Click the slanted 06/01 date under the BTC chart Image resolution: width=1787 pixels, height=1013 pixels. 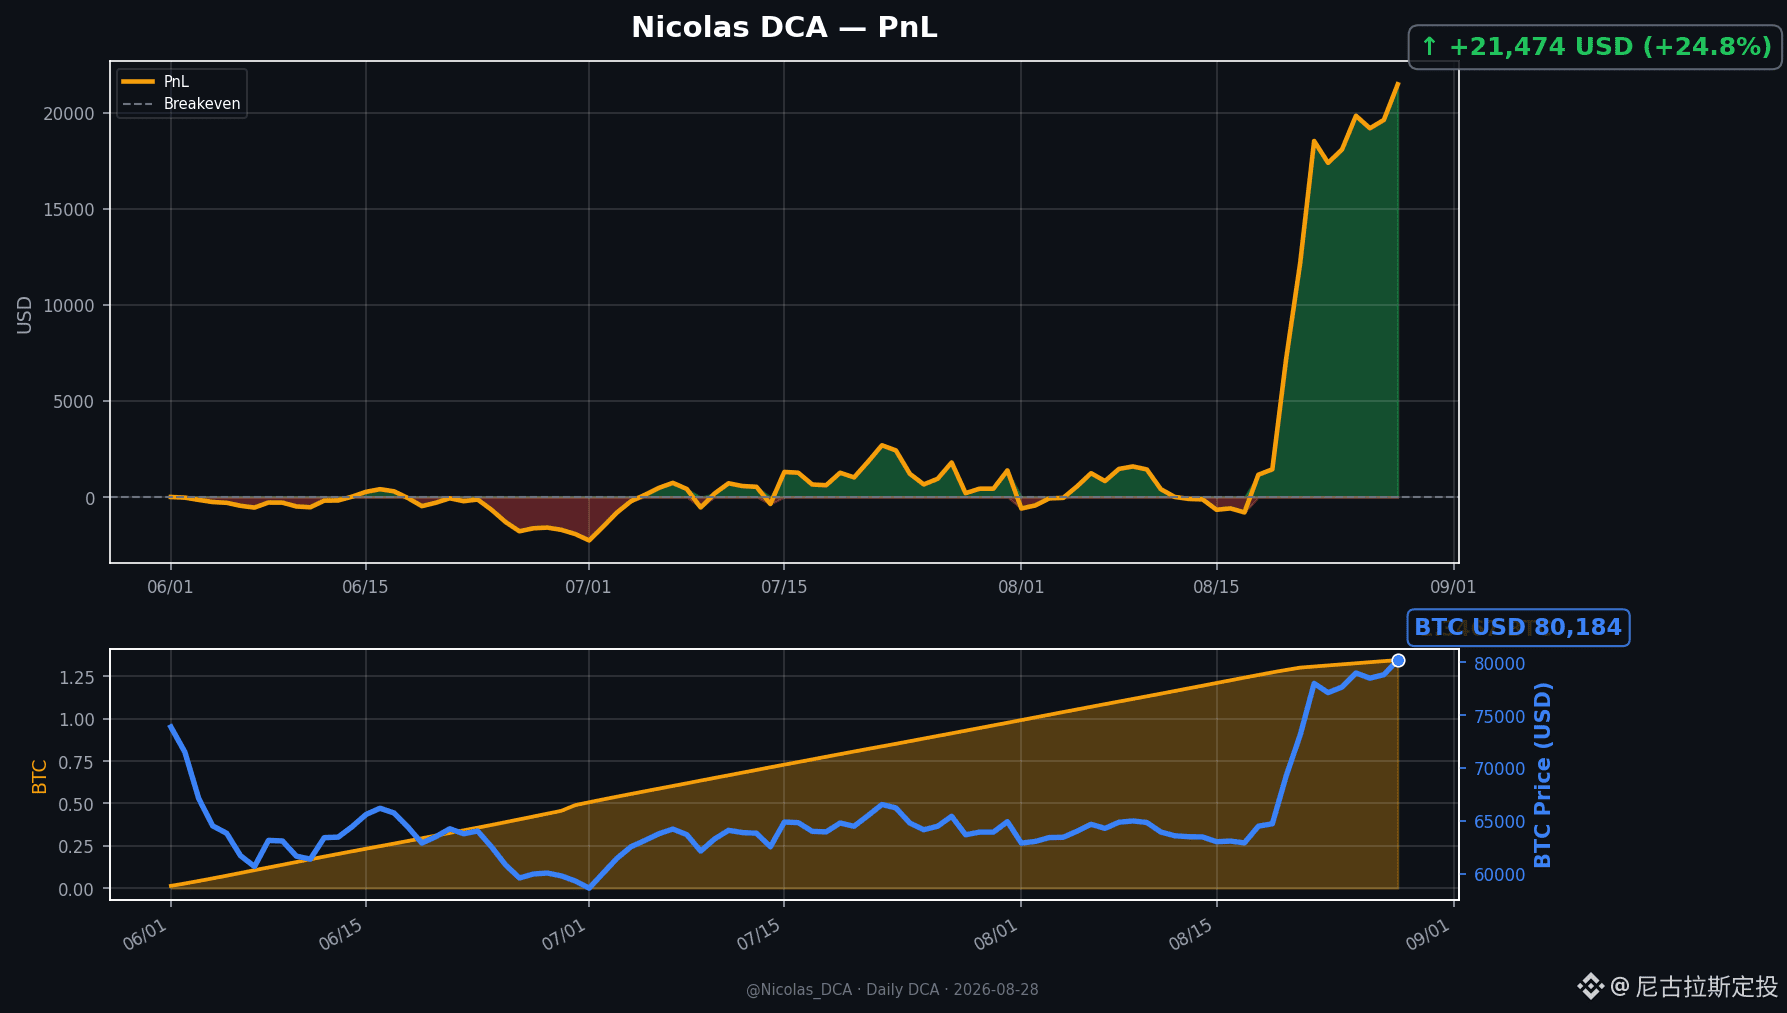145,935
